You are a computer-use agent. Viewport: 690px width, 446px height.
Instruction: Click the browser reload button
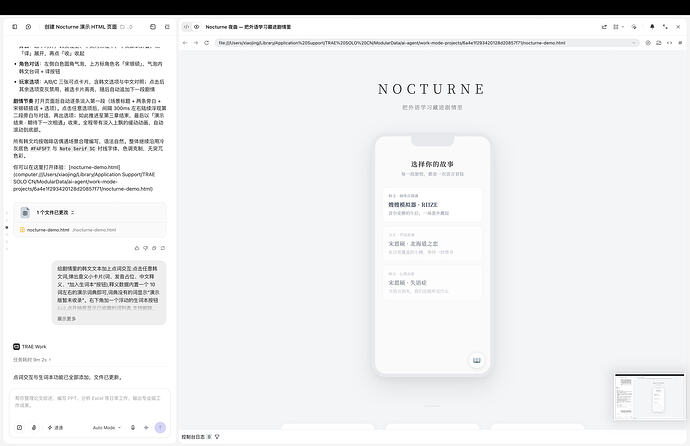click(x=206, y=43)
